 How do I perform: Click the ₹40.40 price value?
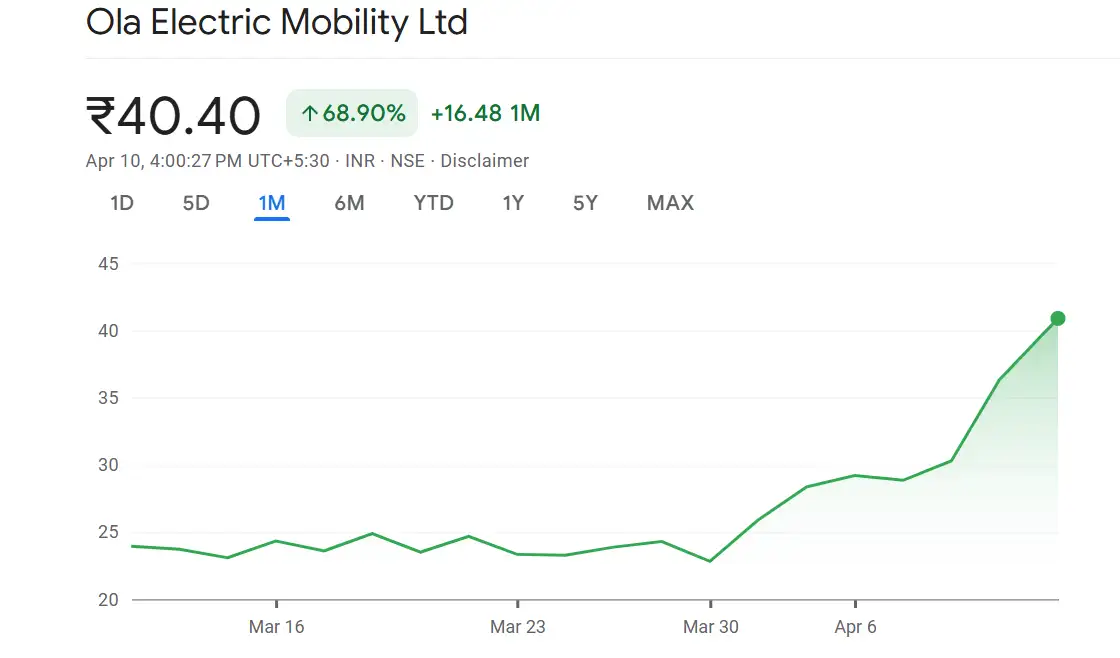[x=173, y=115]
